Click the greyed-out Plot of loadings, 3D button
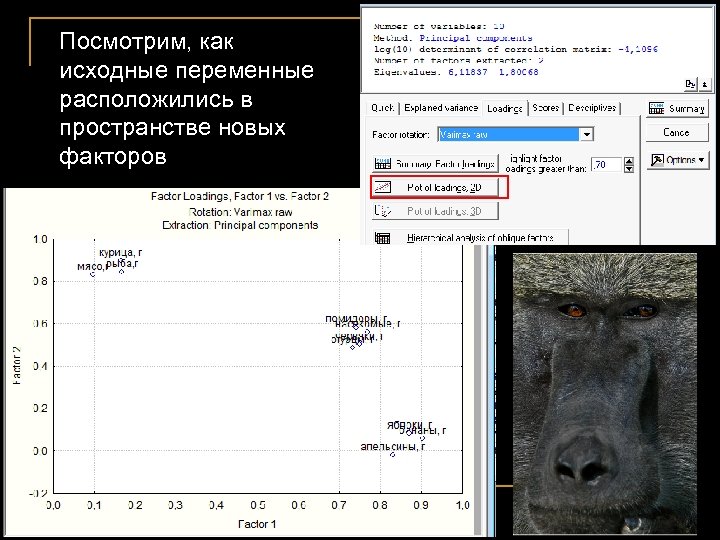 [x=435, y=211]
